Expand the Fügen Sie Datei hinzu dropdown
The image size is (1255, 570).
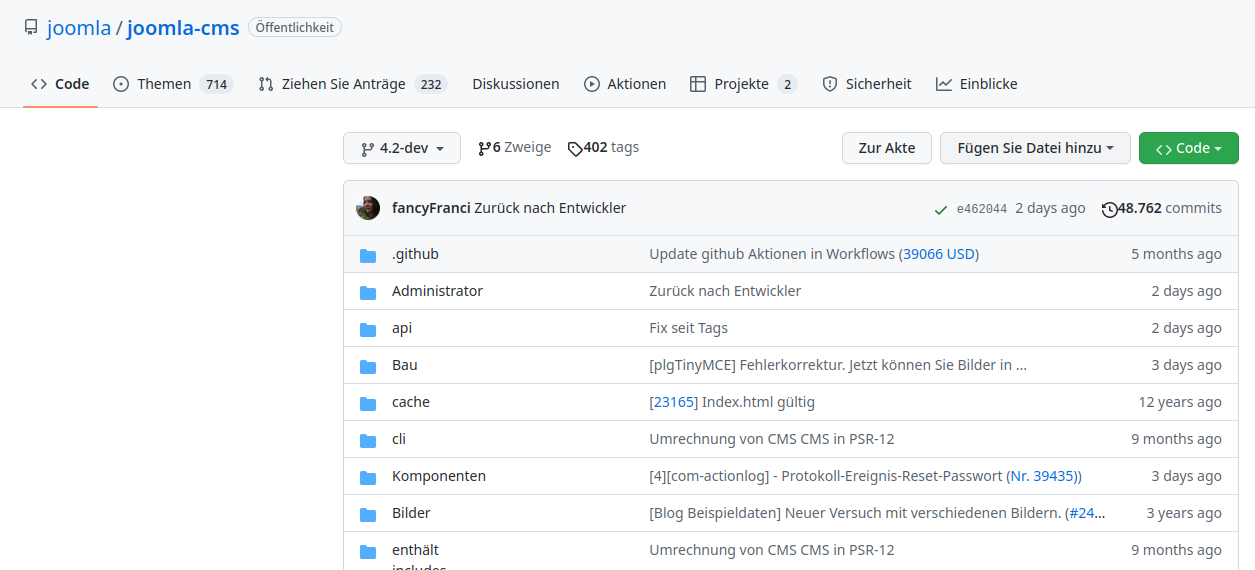tap(1035, 148)
